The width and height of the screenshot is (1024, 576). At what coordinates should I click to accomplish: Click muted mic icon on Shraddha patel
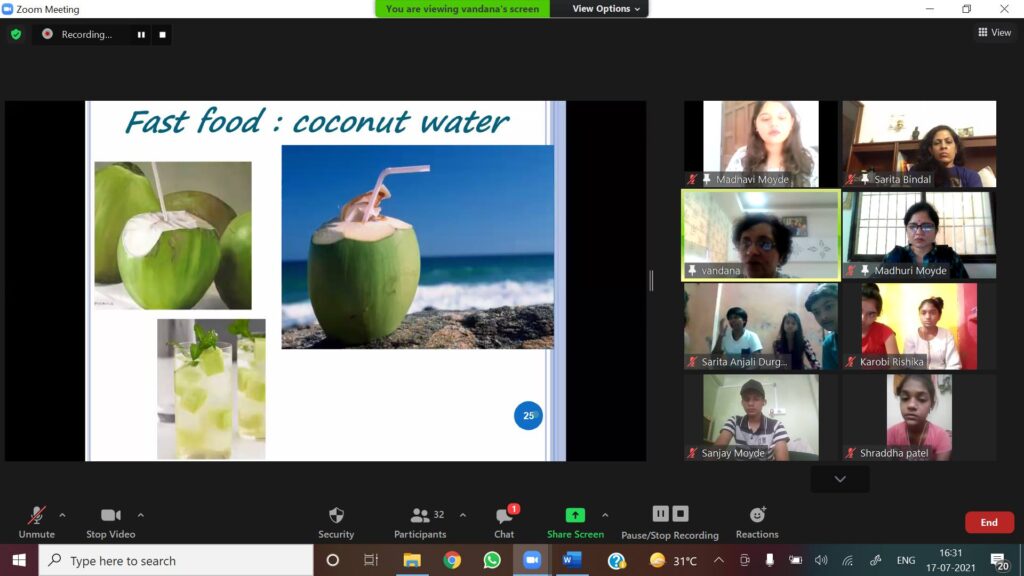pos(850,453)
